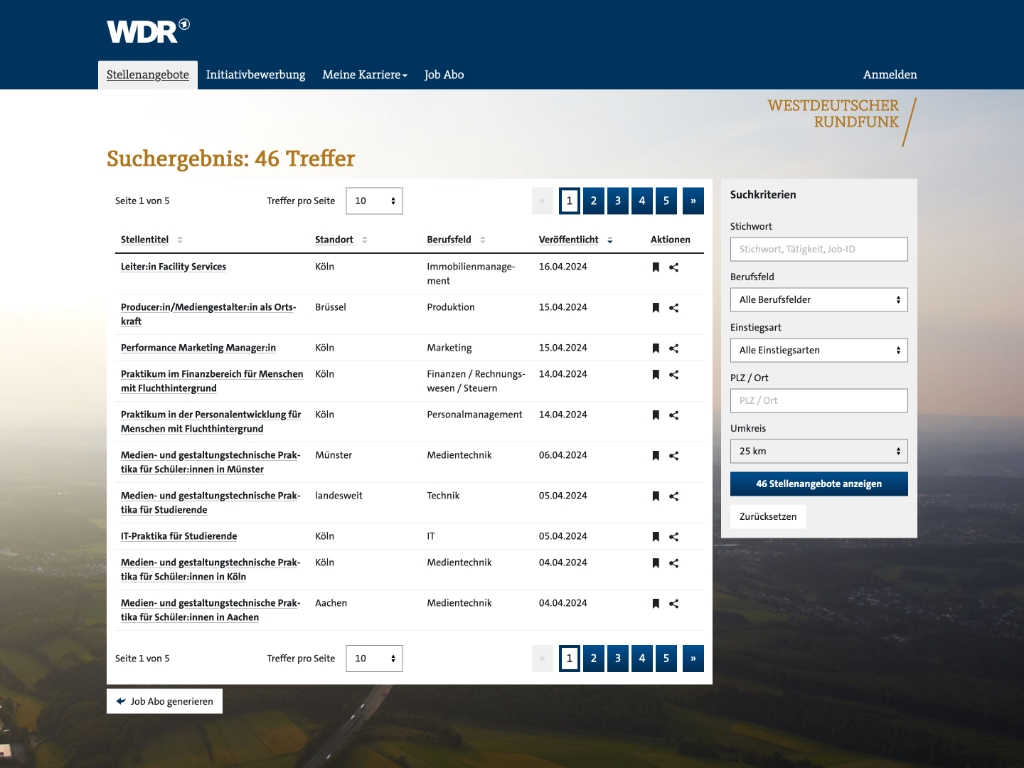The image size is (1024, 768).
Task: Switch to the Initiativbewerbung tab
Action: [255, 74]
